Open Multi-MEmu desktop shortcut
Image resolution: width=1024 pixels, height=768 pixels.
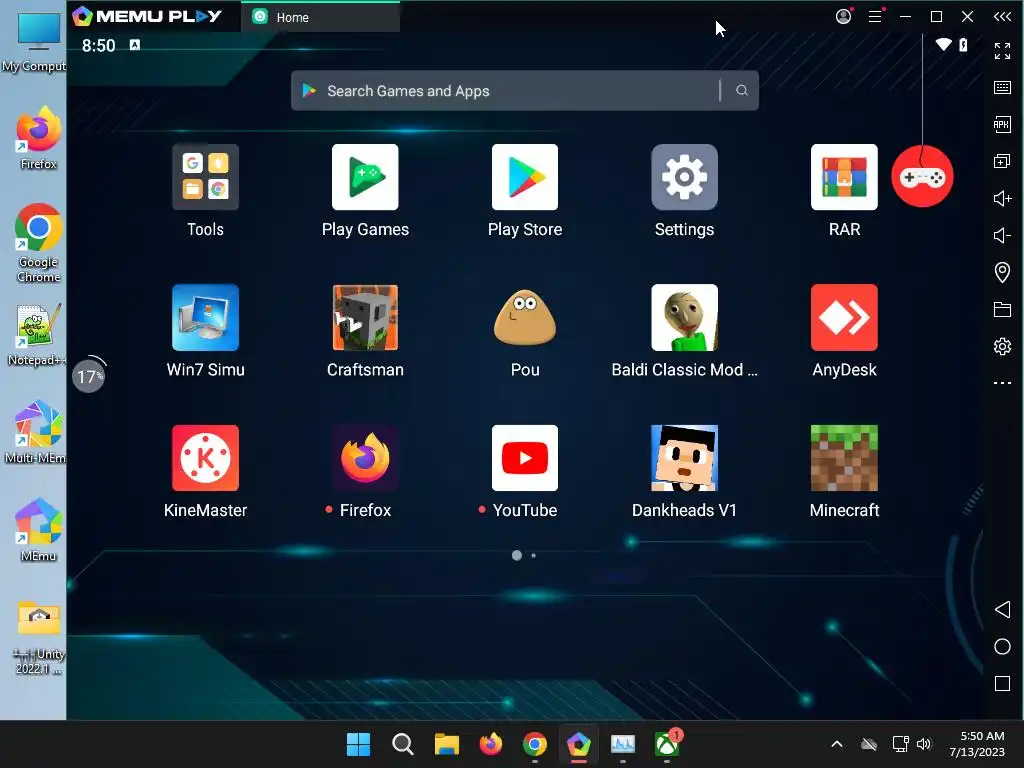point(35,433)
